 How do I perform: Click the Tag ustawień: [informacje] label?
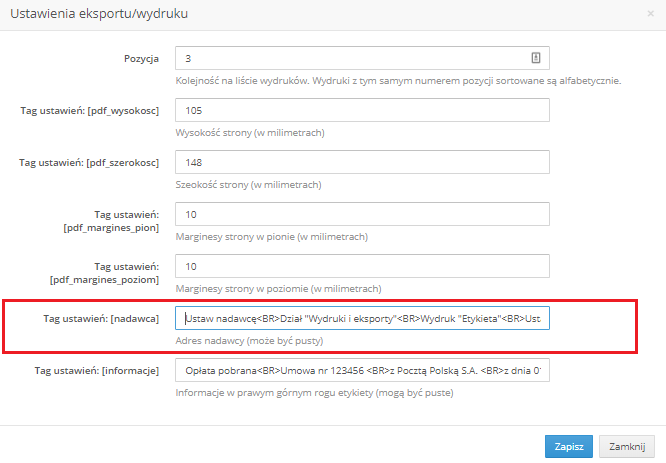tap(97, 371)
